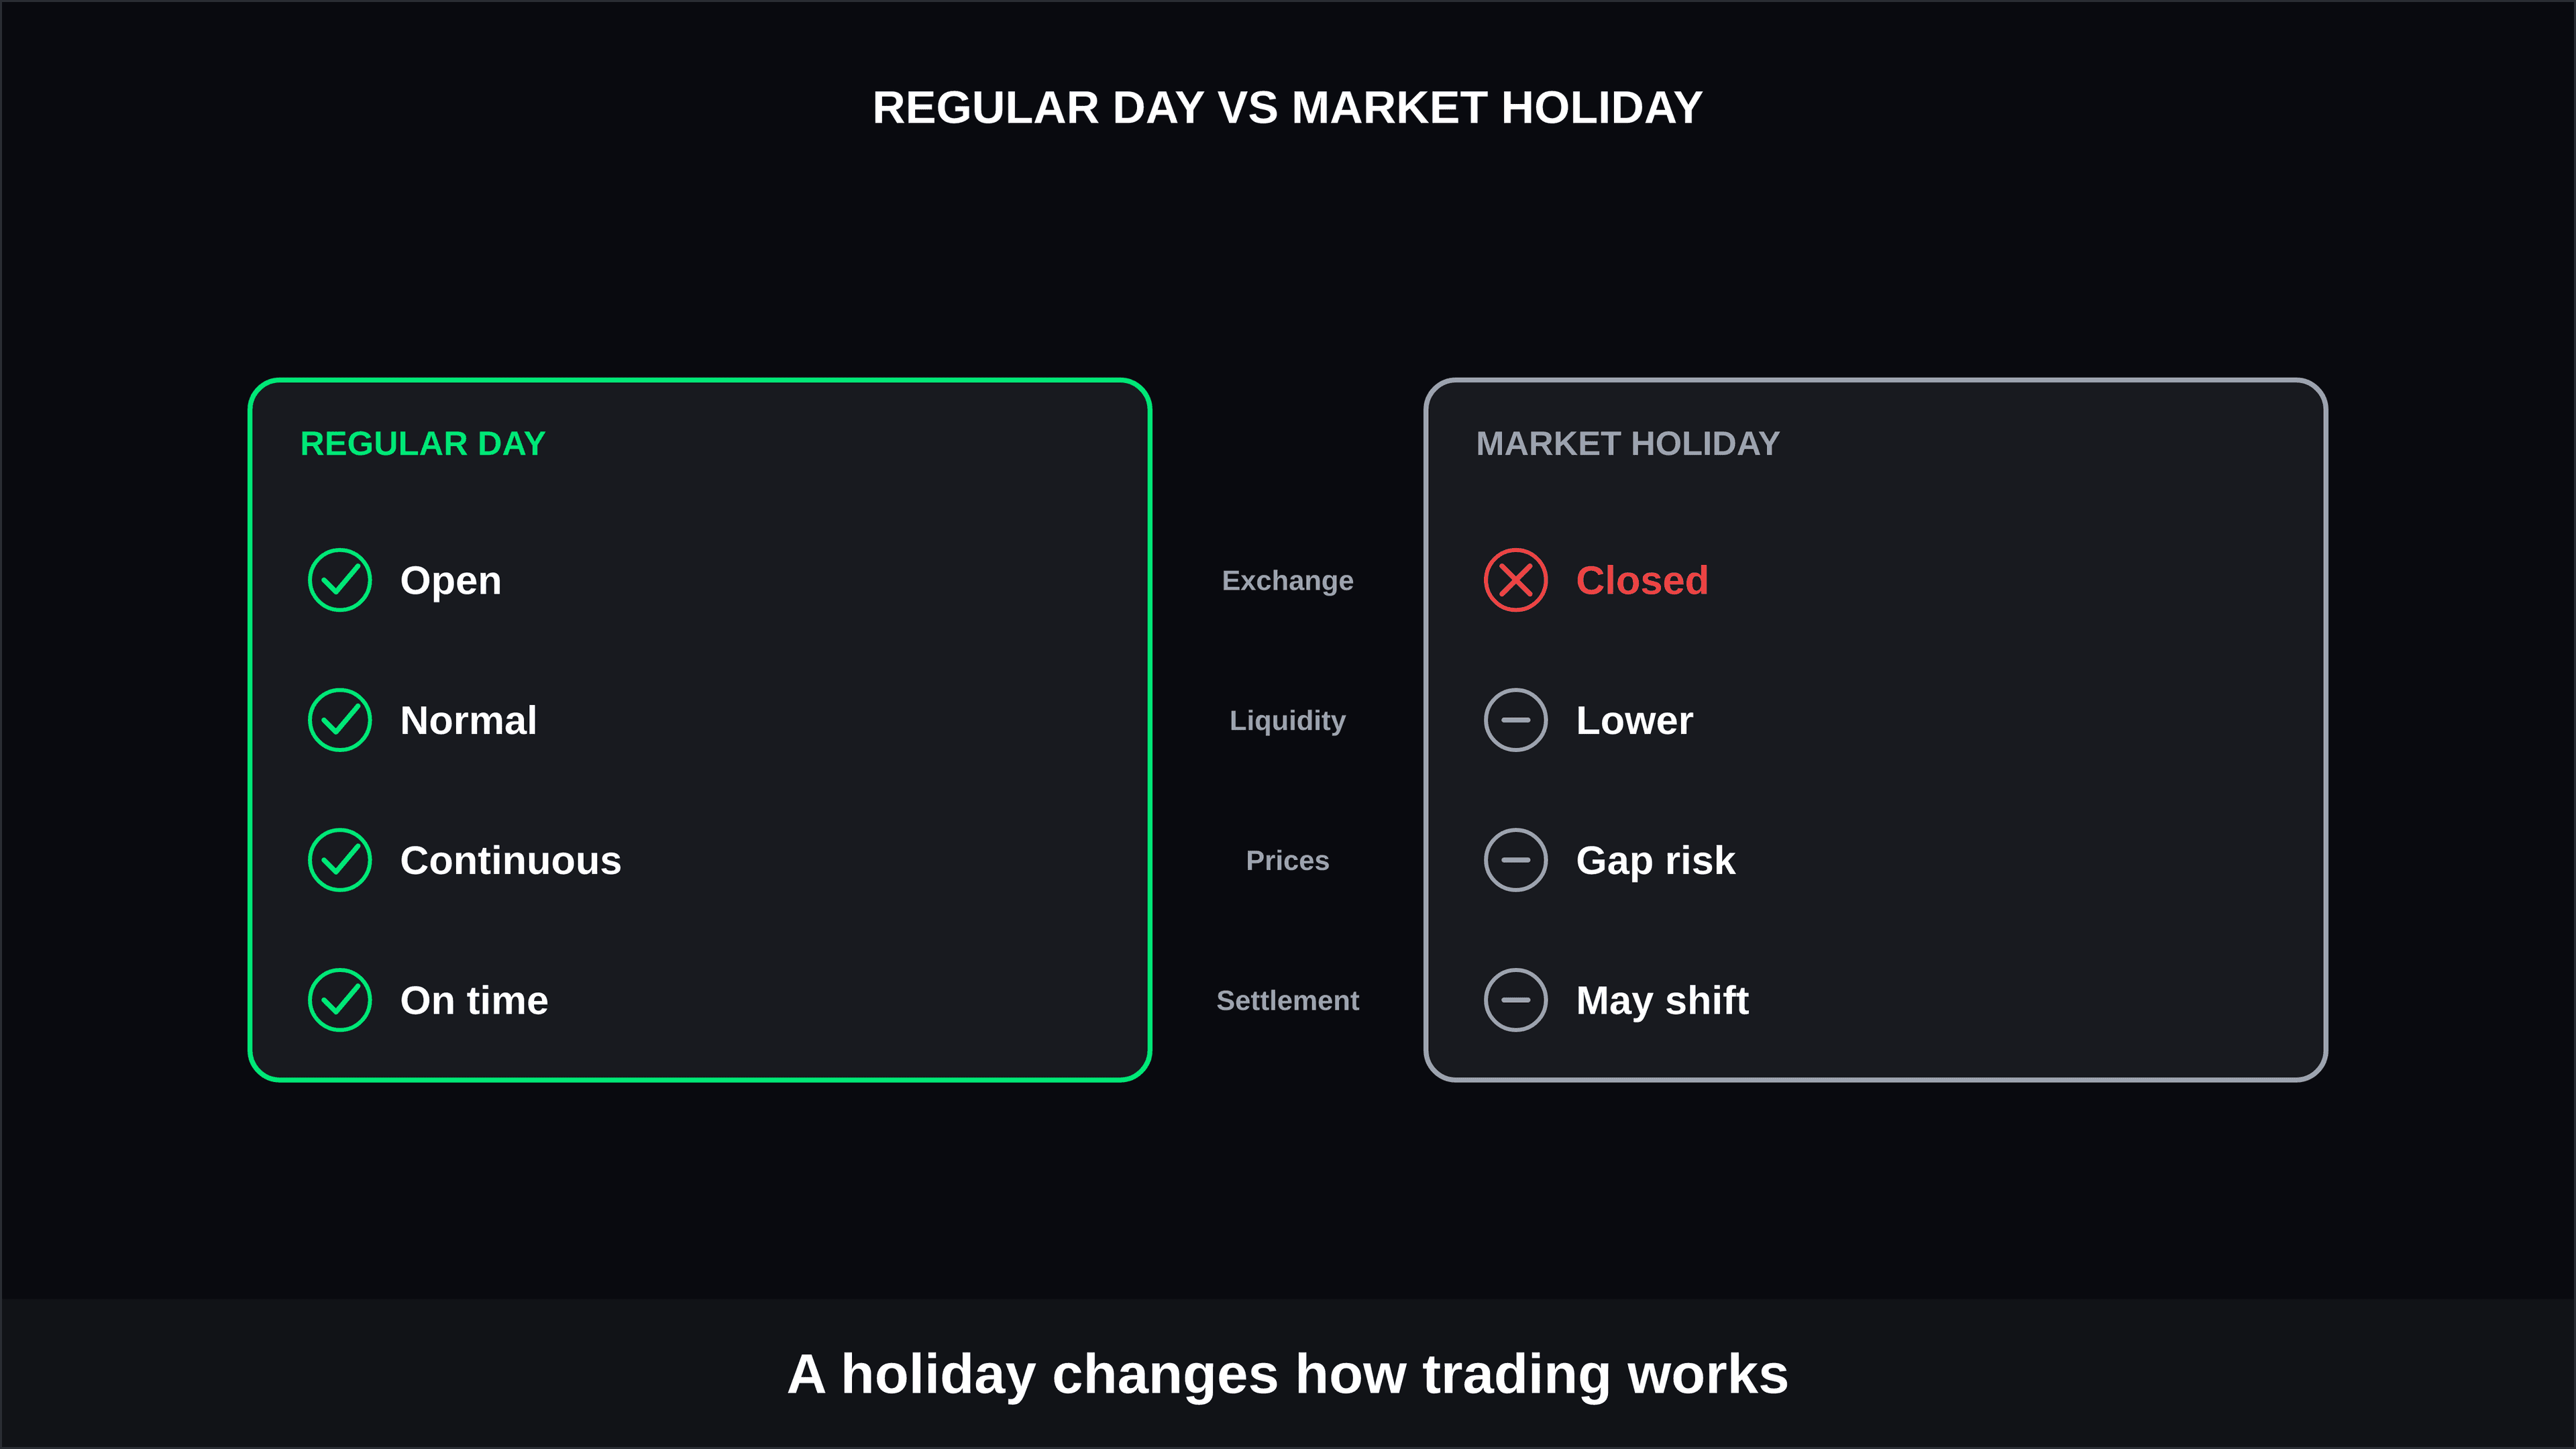The height and width of the screenshot is (1449, 2576).
Task: Select the REGULAR DAY card heading
Action: pos(423,444)
